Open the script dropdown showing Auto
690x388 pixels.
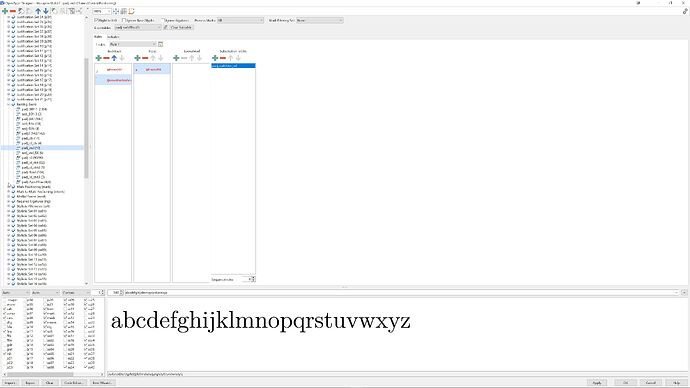tap(15, 293)
